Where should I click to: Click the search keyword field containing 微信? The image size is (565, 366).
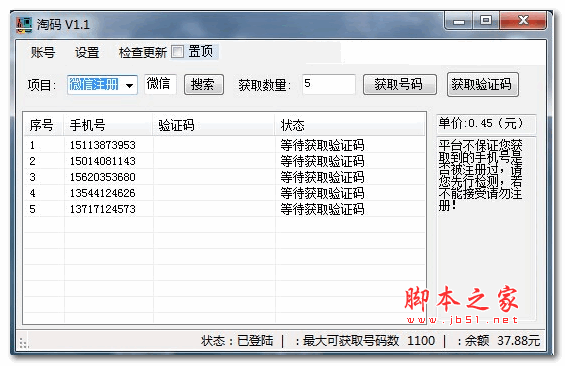[x=160, y=84]
